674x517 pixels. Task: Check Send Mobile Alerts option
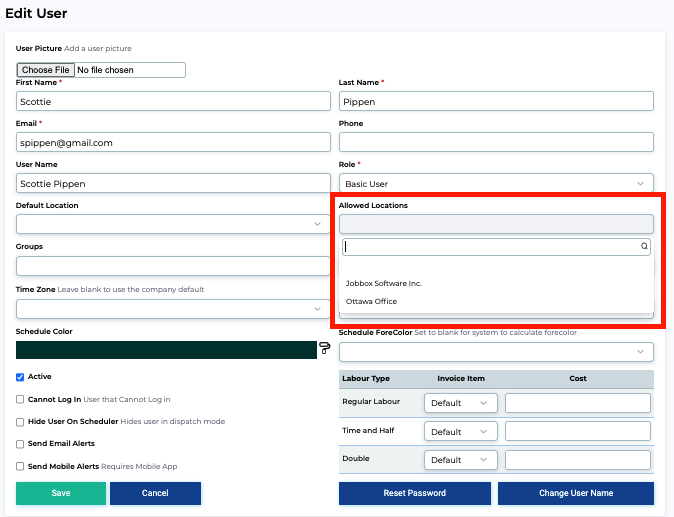pos(20,466)
